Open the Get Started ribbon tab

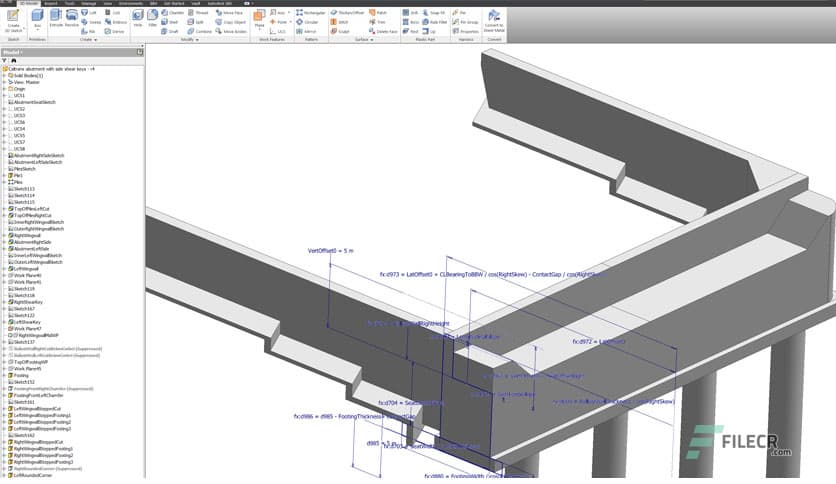coord(174,3)
